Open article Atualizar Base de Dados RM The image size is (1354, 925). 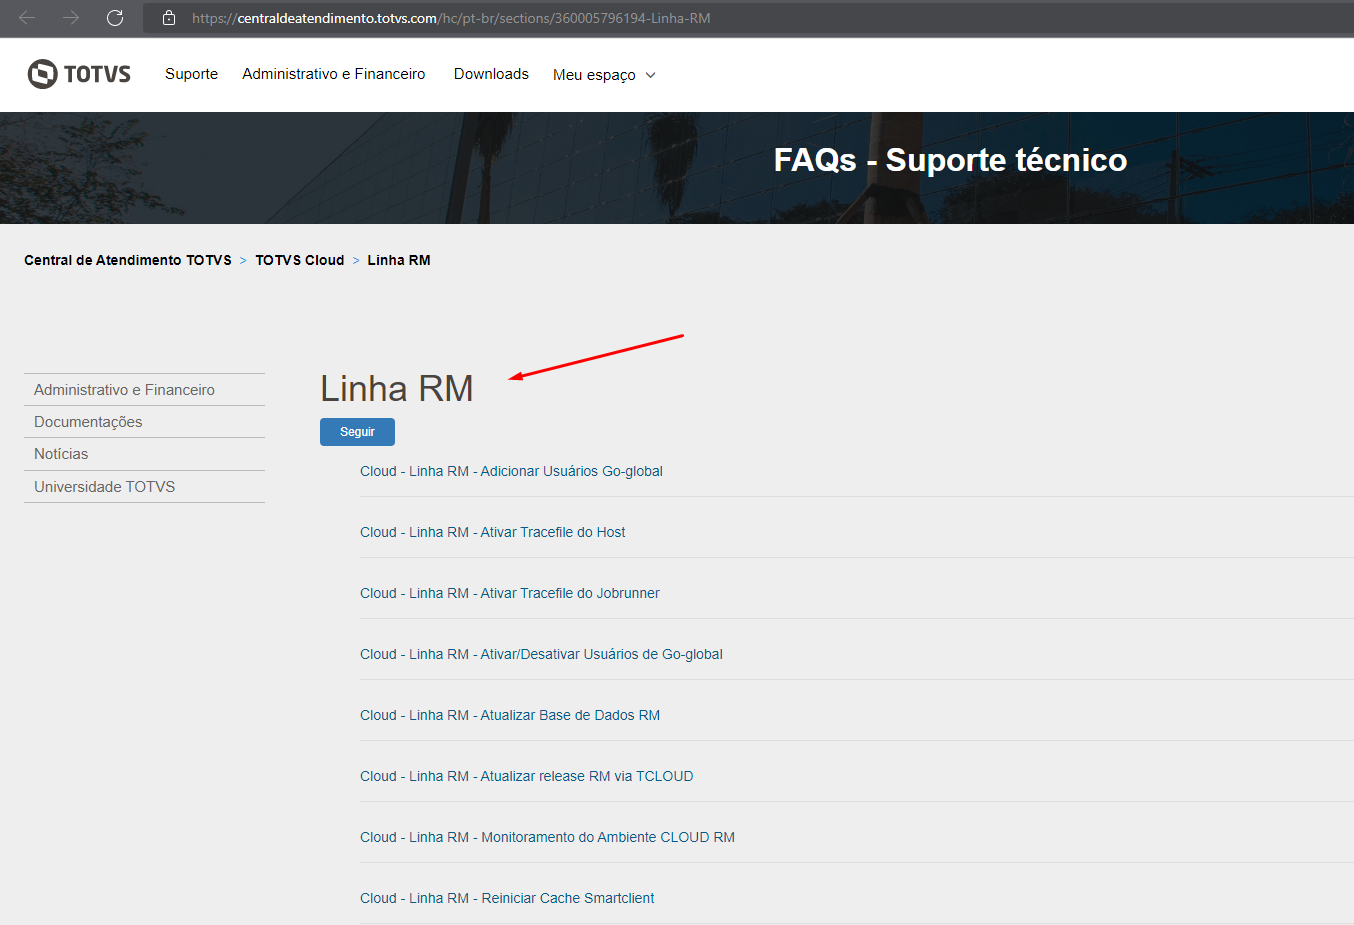pyautogui.click(x=510, y=715)
